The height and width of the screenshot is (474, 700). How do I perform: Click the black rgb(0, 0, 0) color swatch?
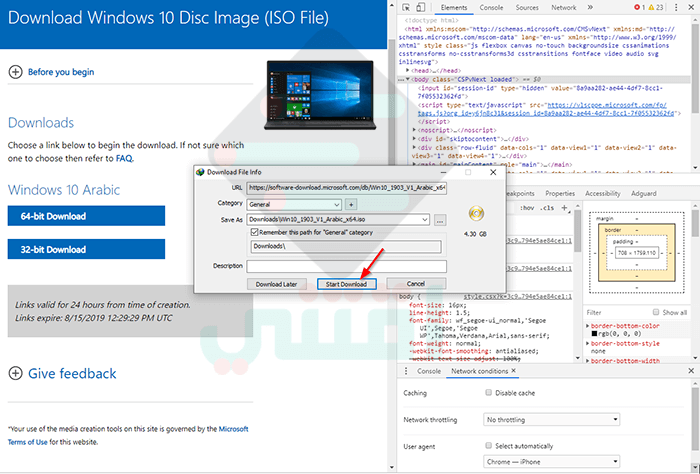click(x=594, y=334)
